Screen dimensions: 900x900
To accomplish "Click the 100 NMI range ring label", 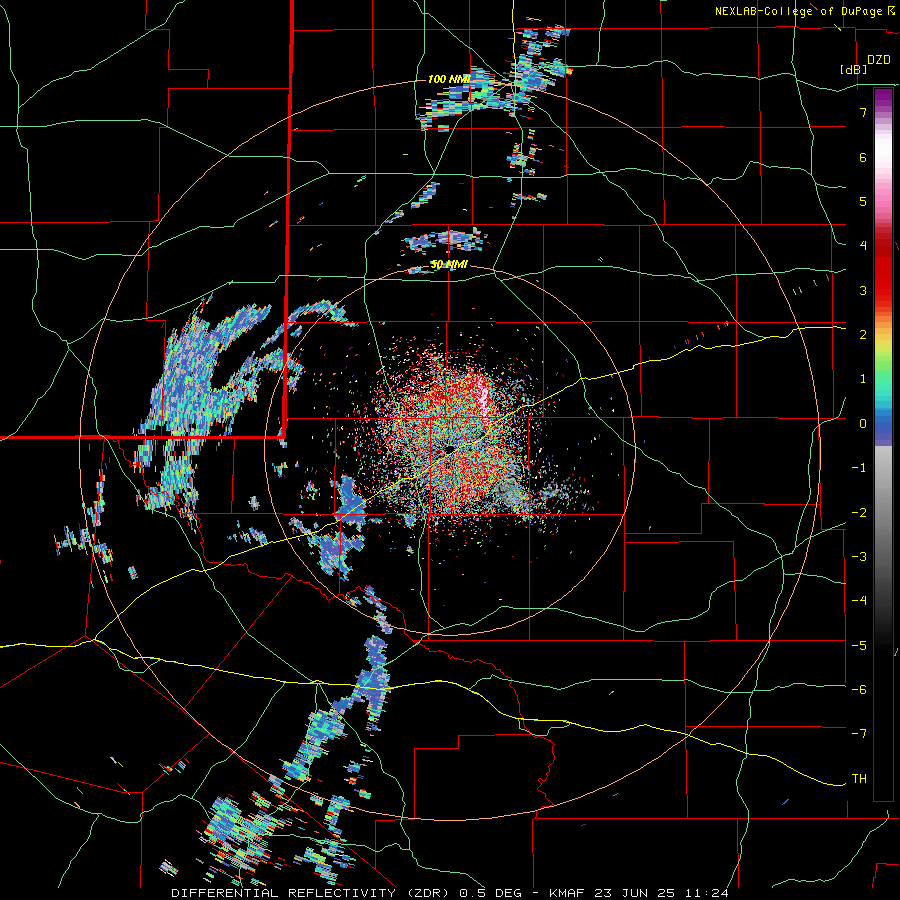I will click(449, 79).
